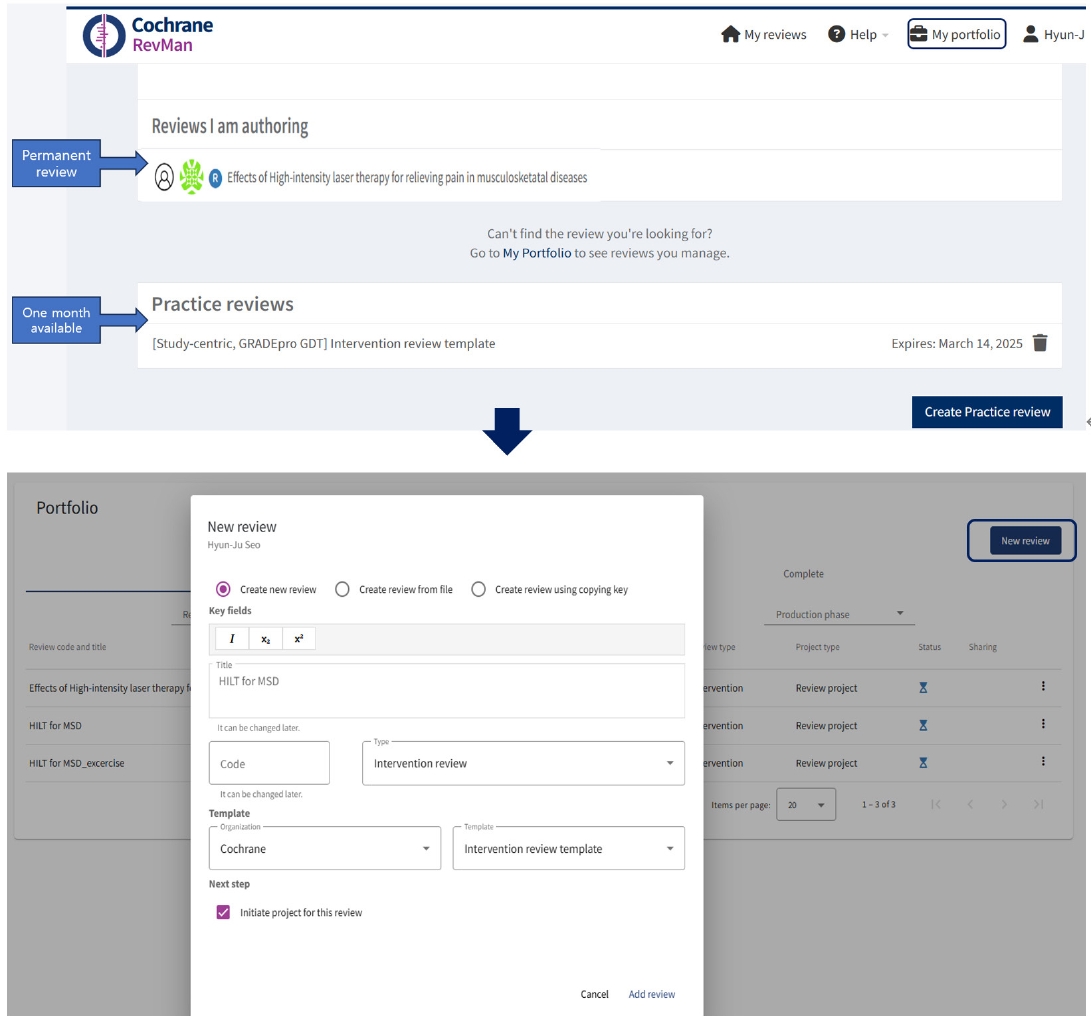1091x1016 pixels.
Task: Select Create new review radio button
Action: pos(223,589)
